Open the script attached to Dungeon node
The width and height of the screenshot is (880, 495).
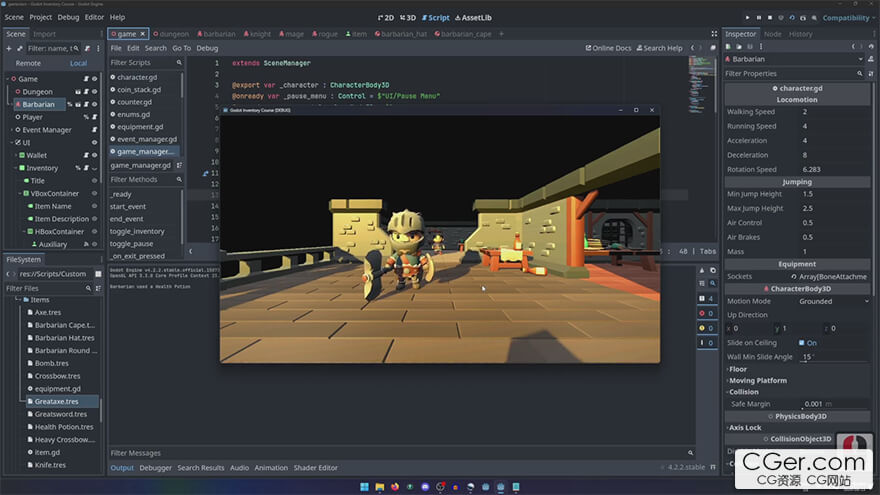[86, 91]
